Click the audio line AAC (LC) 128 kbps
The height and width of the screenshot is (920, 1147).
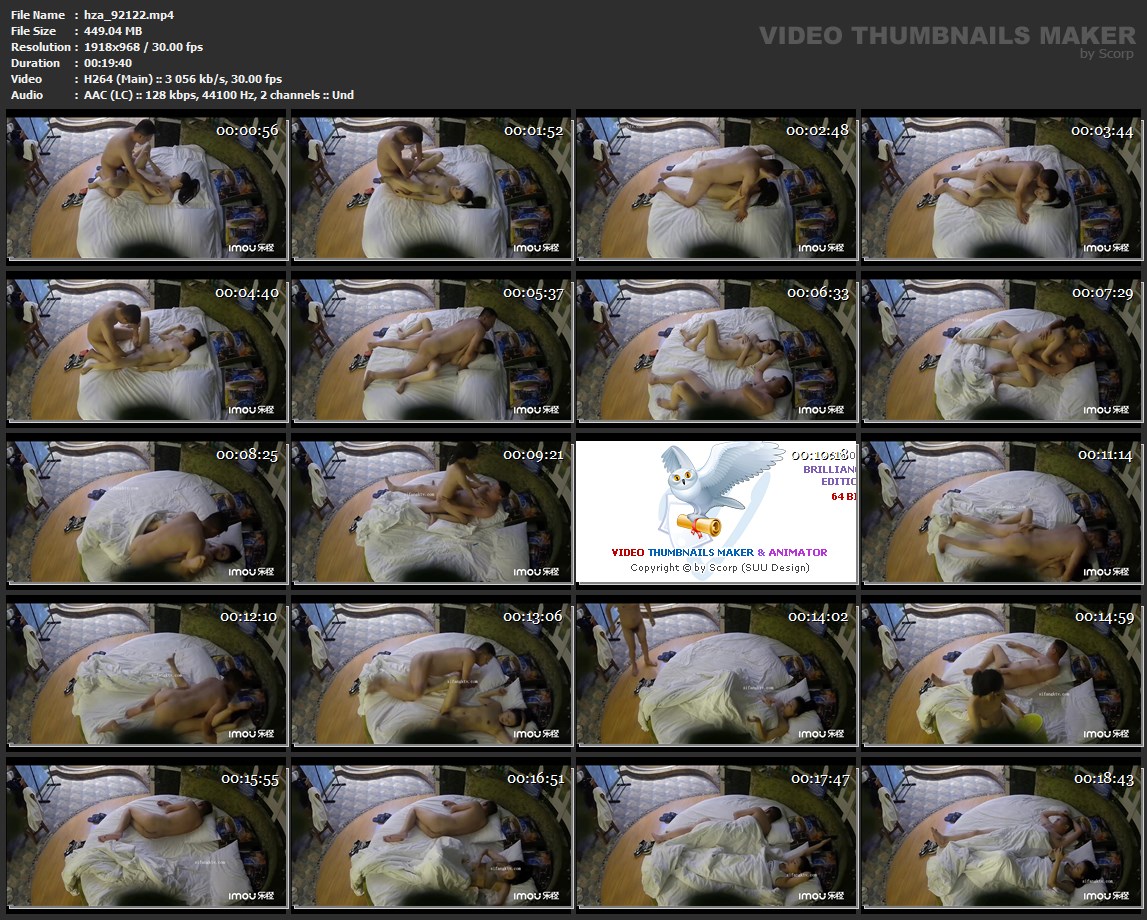[x=219, y=95]
